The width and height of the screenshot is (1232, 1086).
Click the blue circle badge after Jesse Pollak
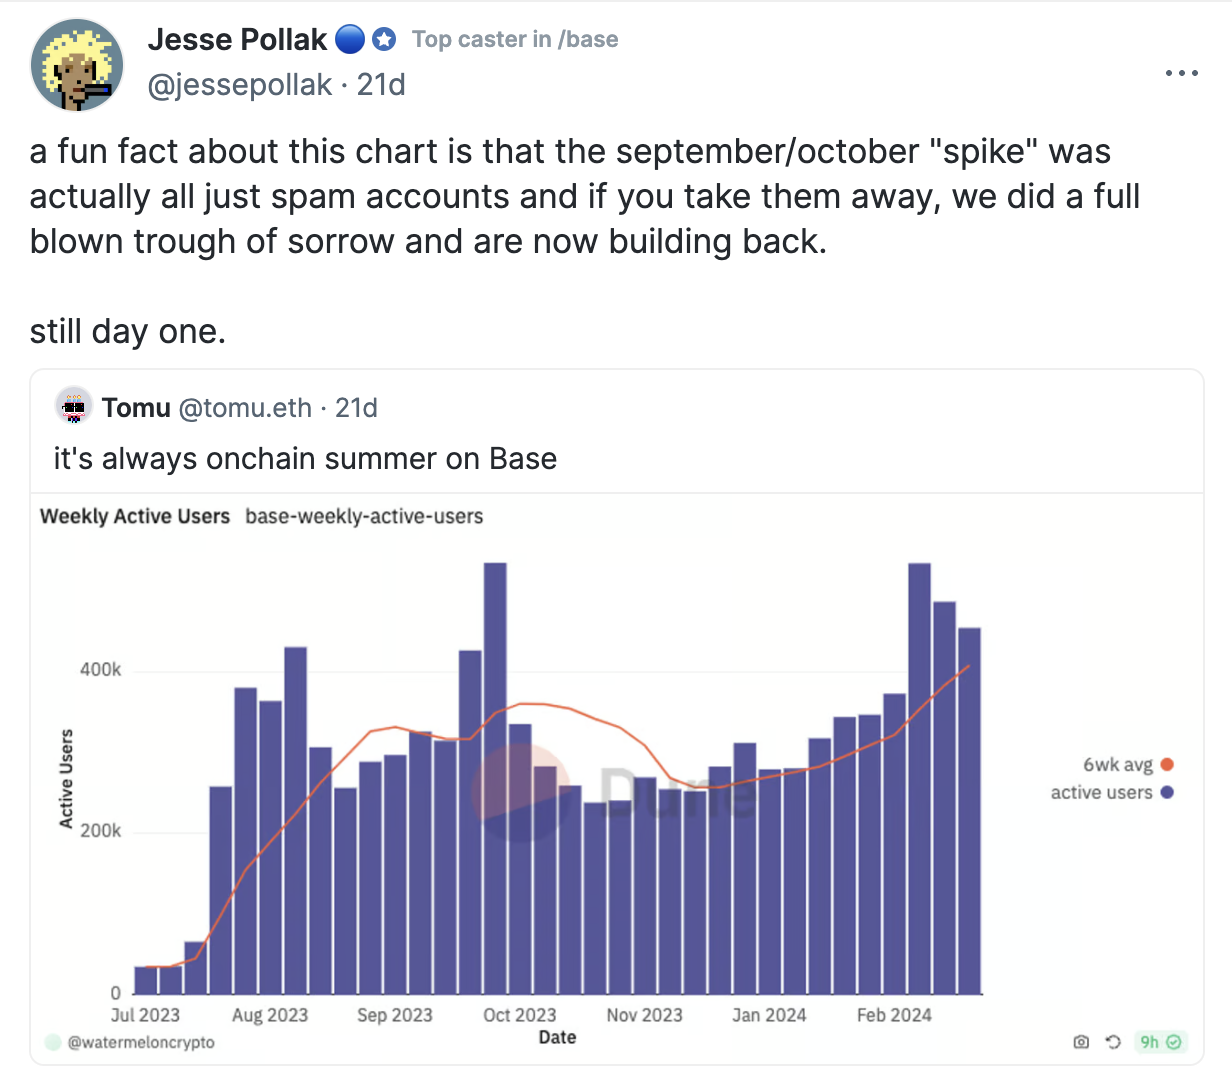pos(349,40)
